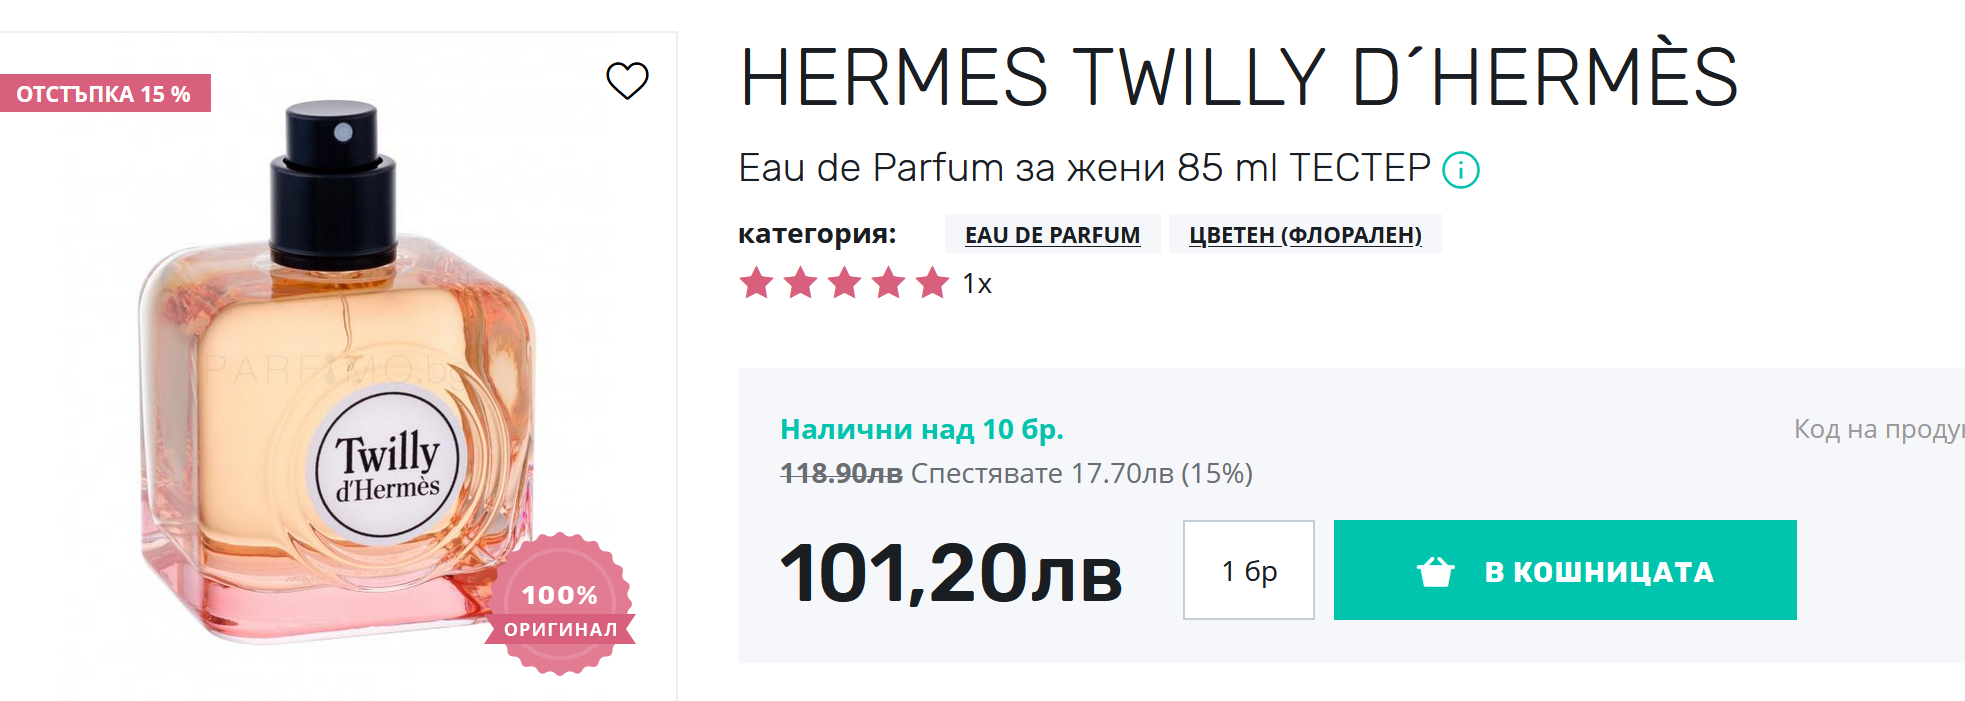Image resolution: width=1965 pixels, height=701 pixels.
Task: Click the crossed-out 118.90лв price
Action: coord(841,473)
